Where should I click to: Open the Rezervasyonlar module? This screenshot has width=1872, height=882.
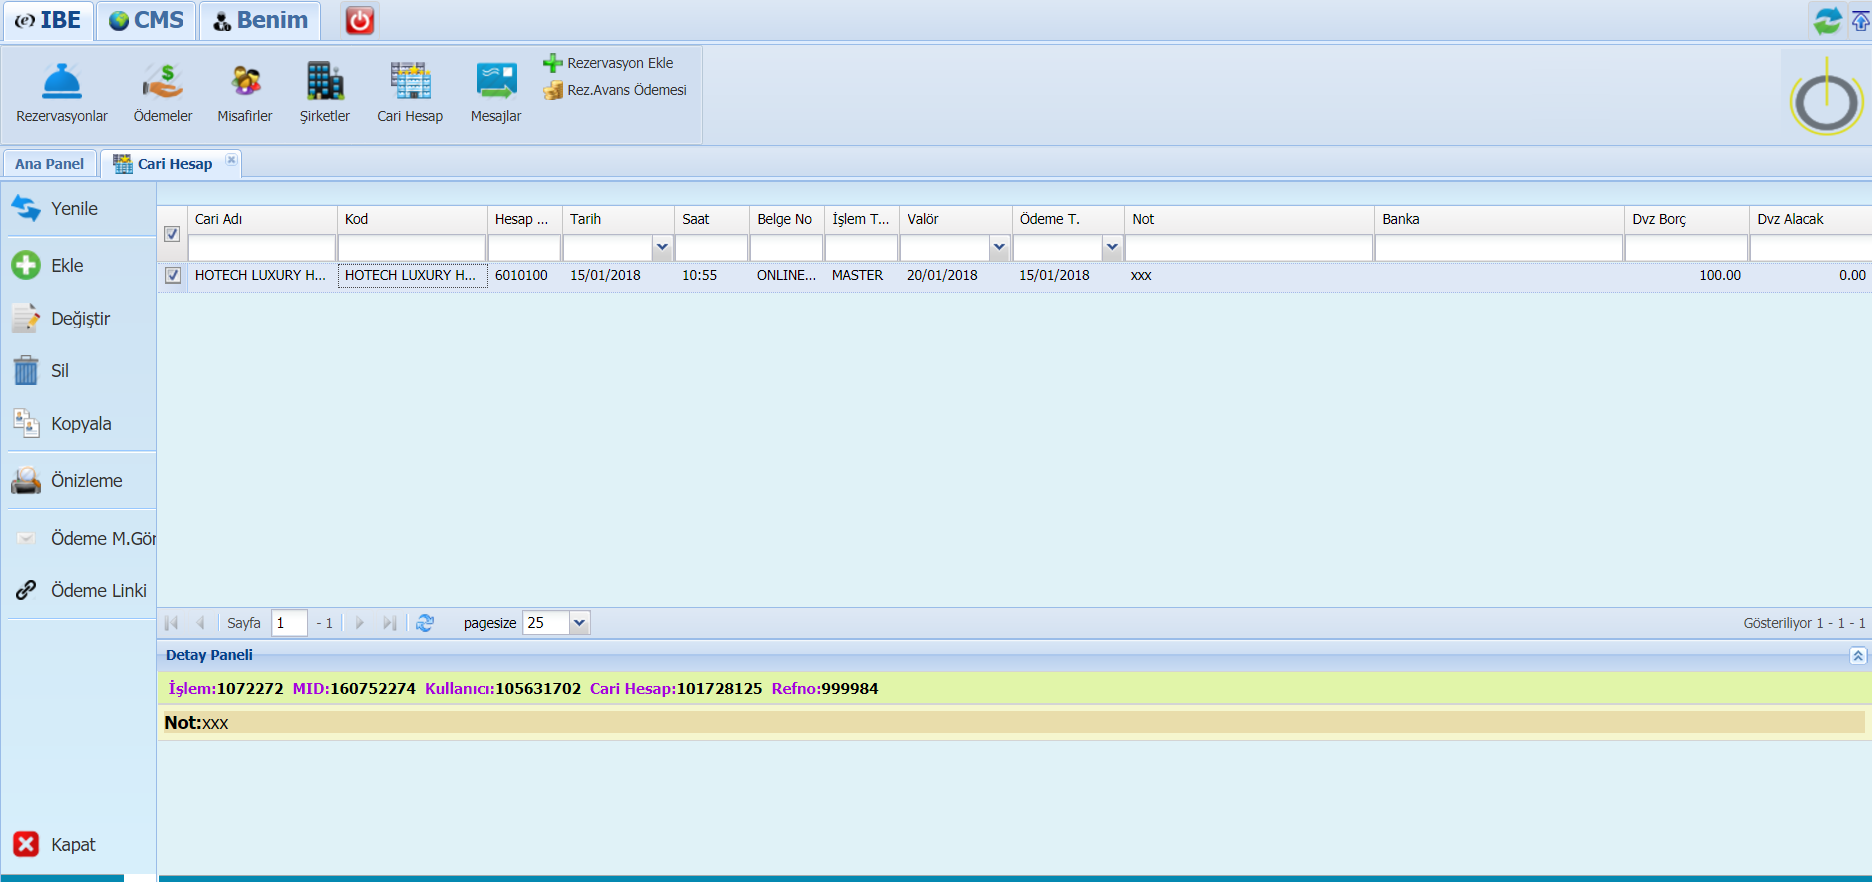tap(62, 93)
